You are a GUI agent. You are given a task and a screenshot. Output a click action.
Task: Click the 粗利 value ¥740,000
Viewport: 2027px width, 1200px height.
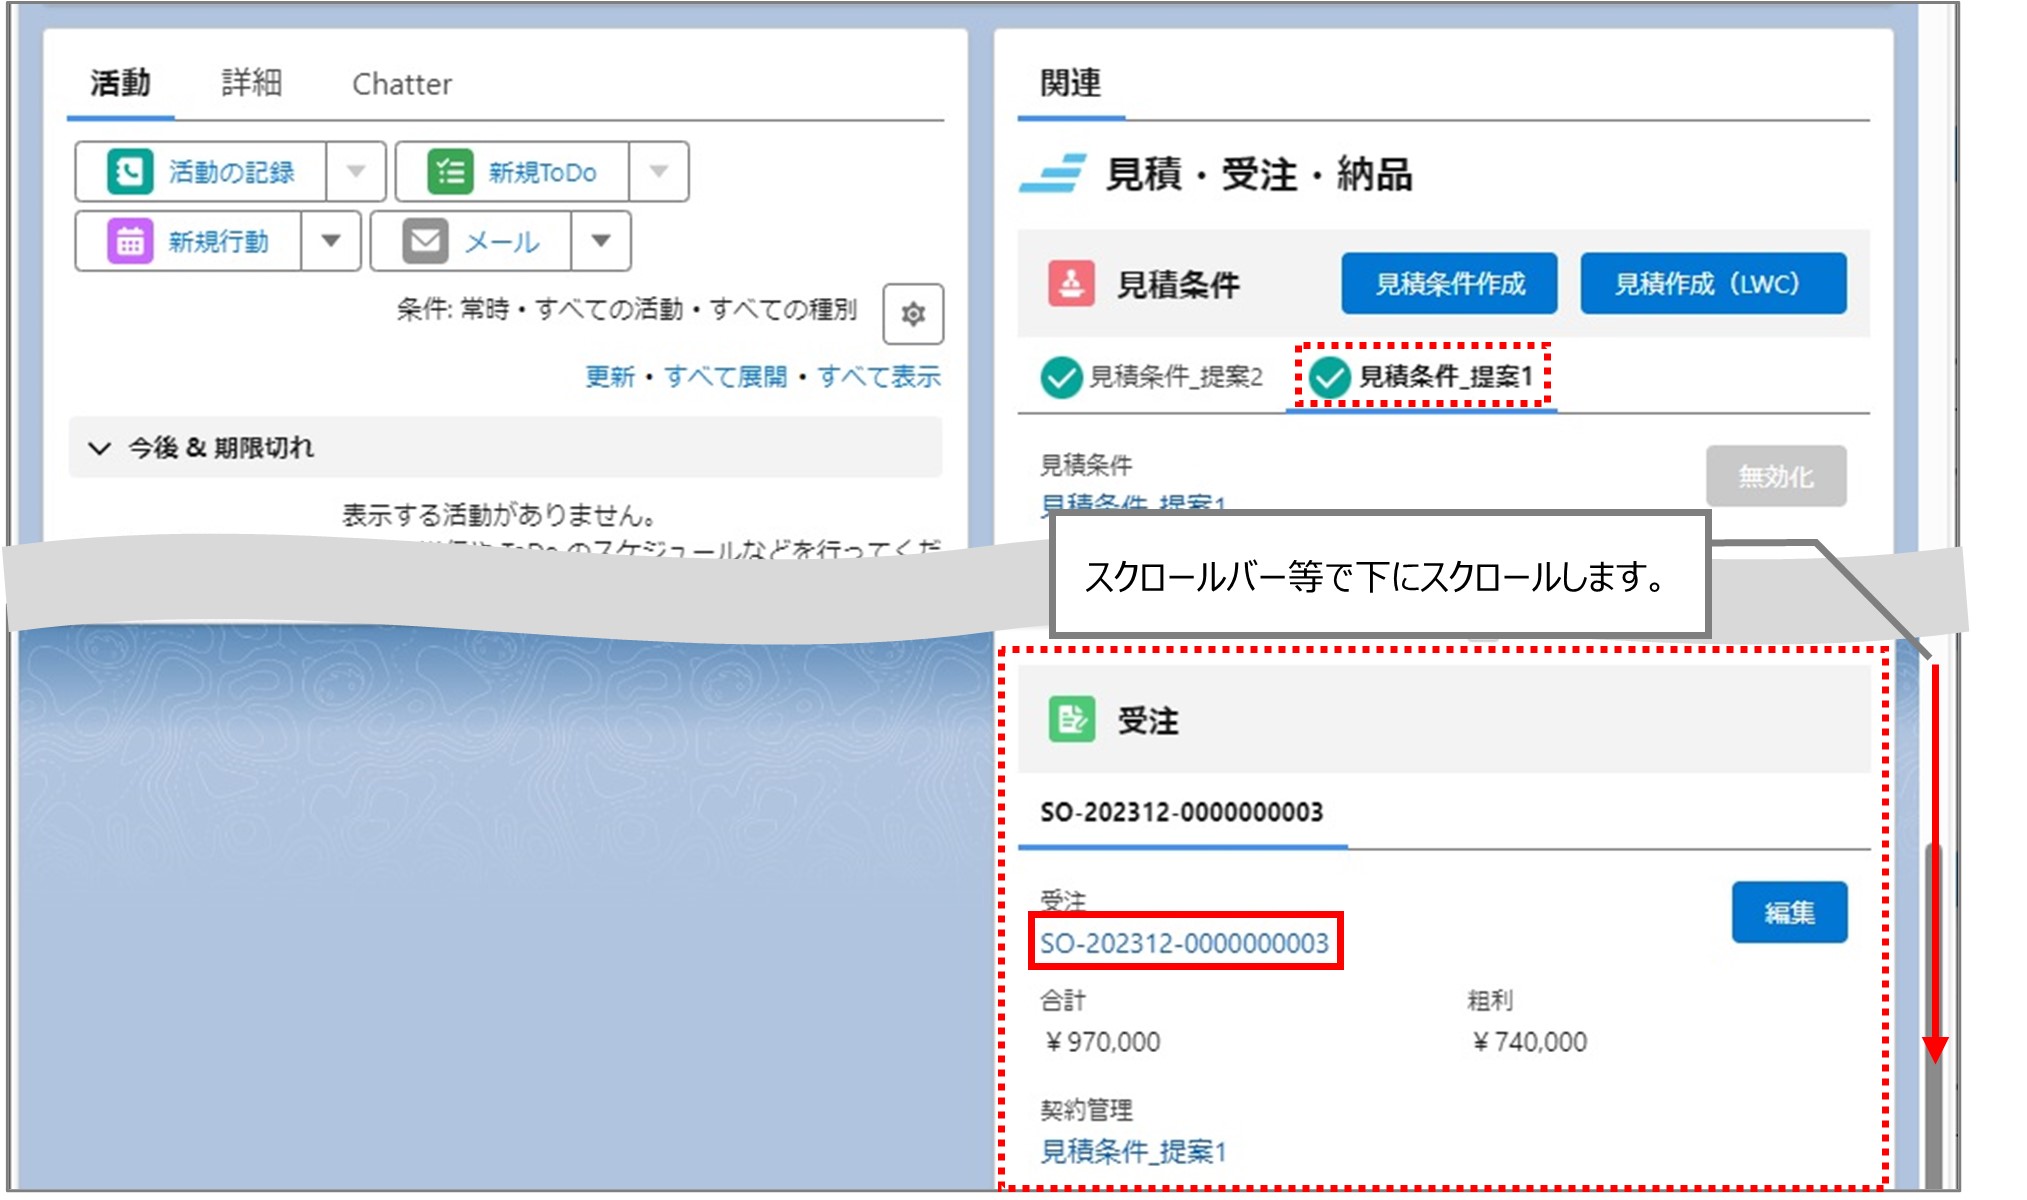point(1529,1042)
